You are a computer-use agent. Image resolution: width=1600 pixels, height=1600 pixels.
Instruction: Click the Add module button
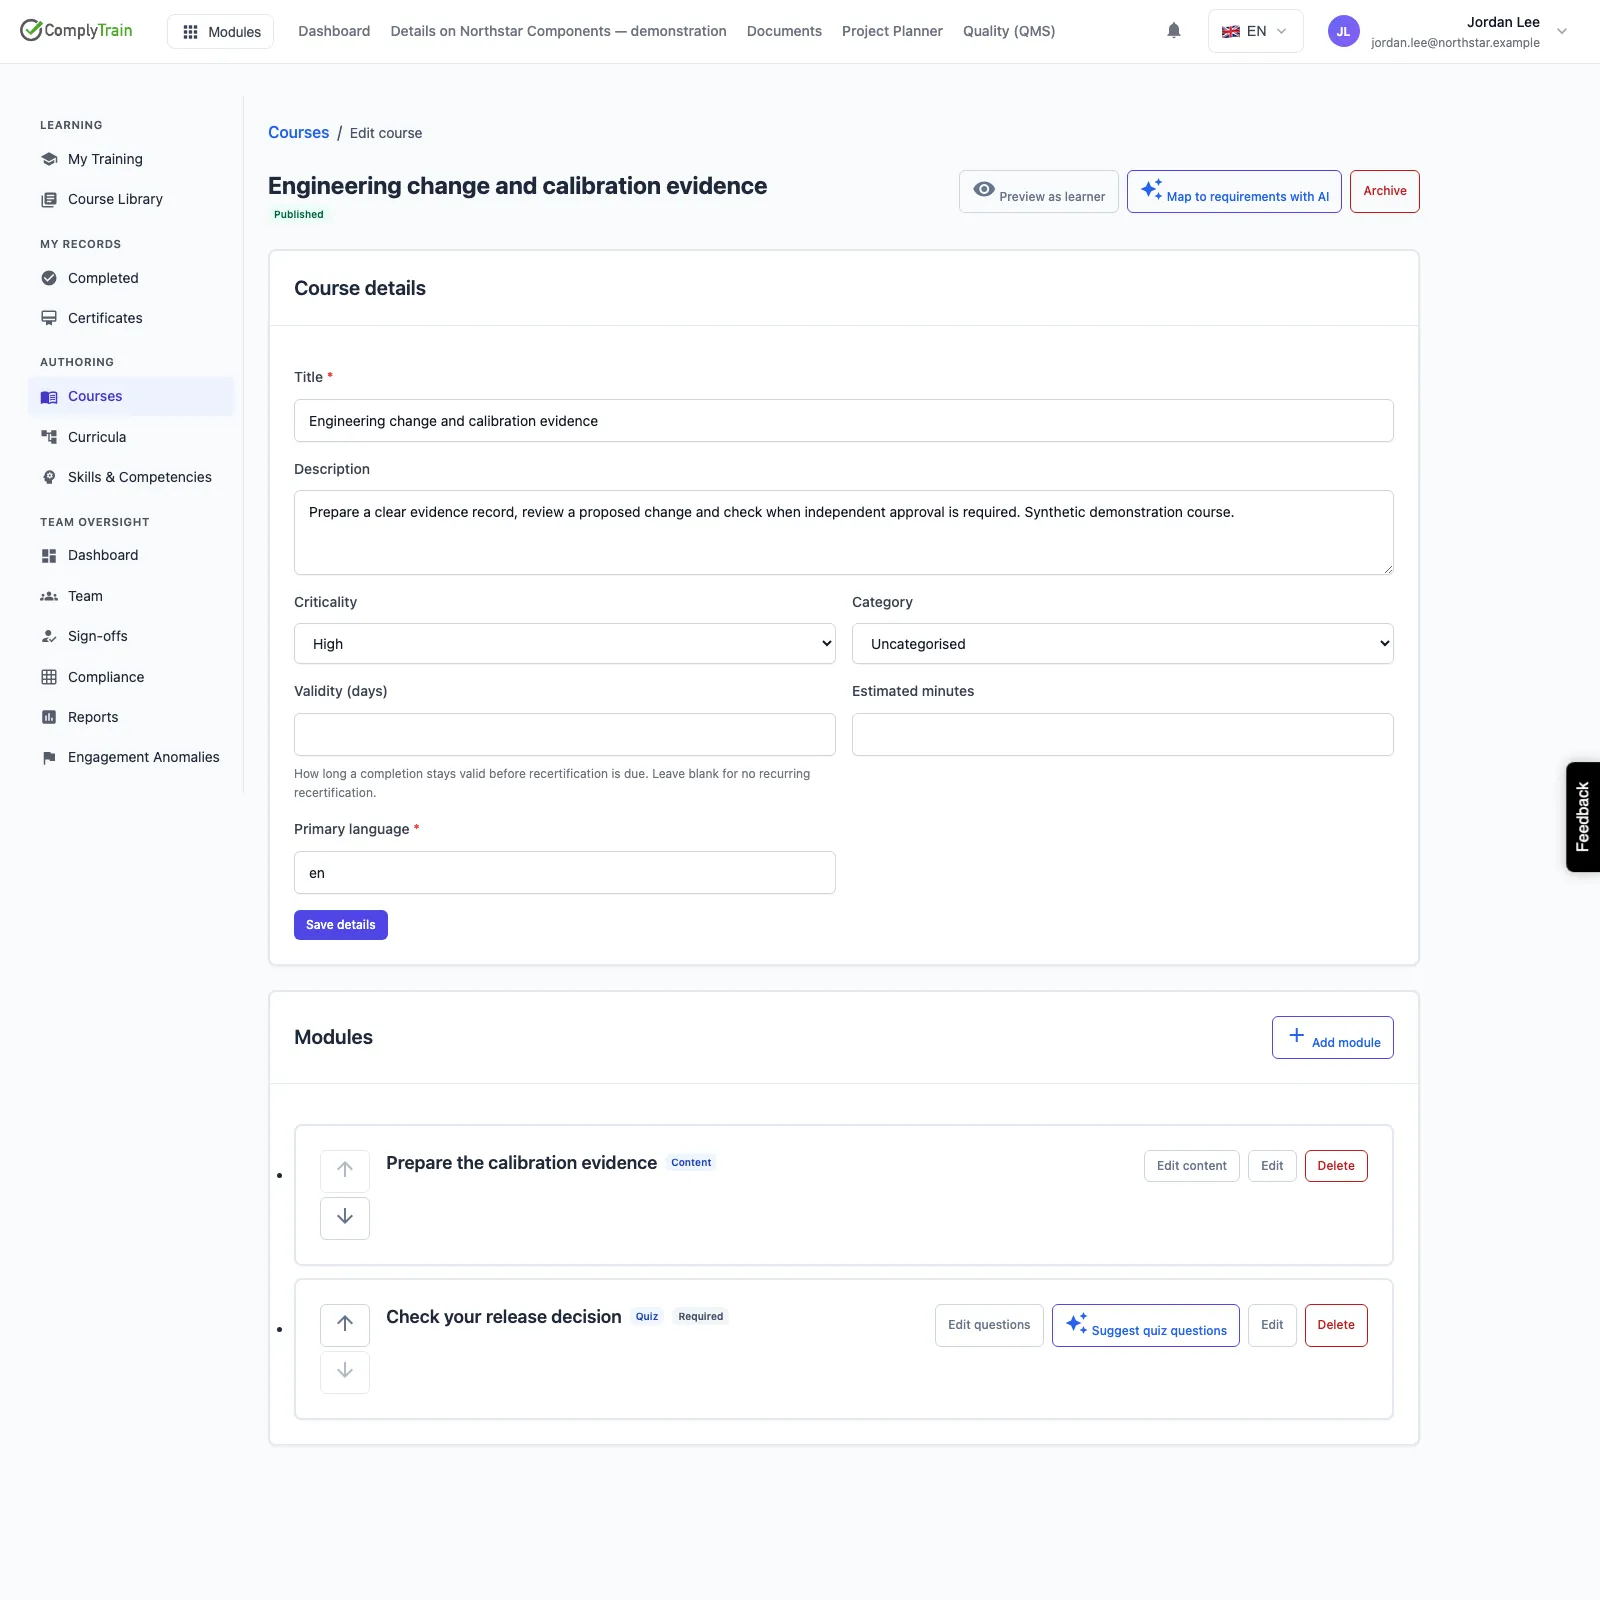pos(1333,1038)
